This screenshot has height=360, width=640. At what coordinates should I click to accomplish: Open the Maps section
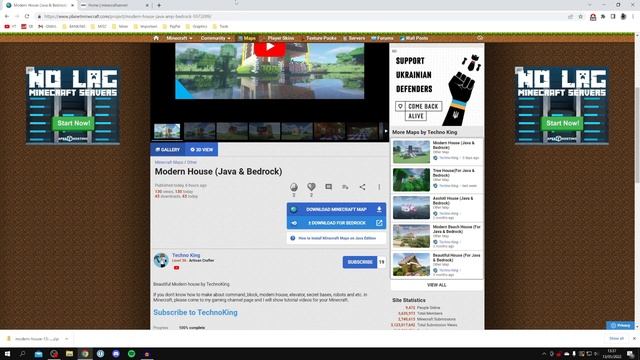tap(247, 38)
